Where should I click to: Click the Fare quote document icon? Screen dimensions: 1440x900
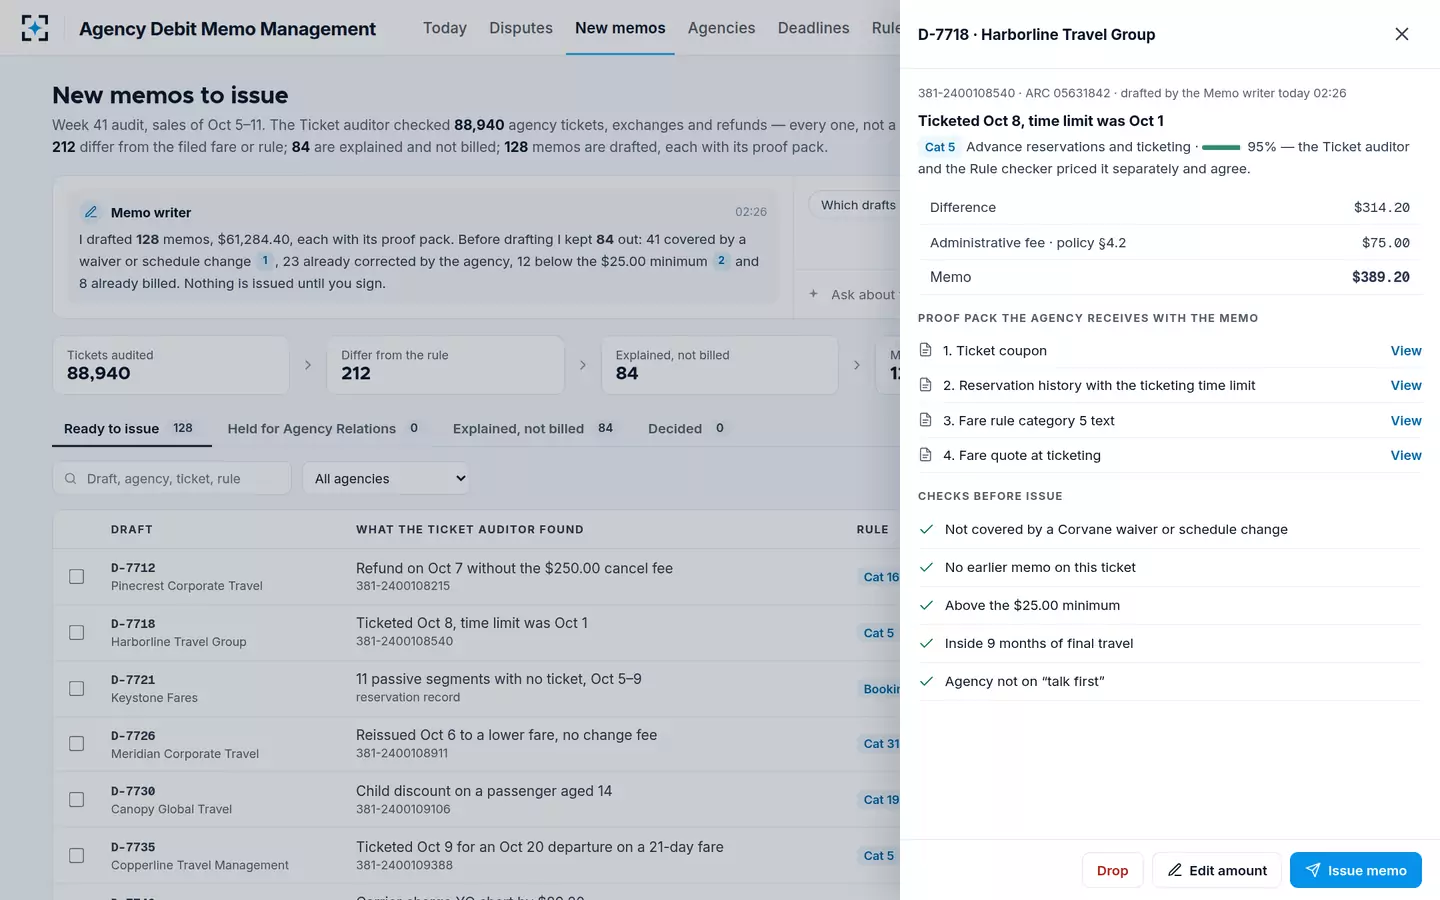point(926,455)
